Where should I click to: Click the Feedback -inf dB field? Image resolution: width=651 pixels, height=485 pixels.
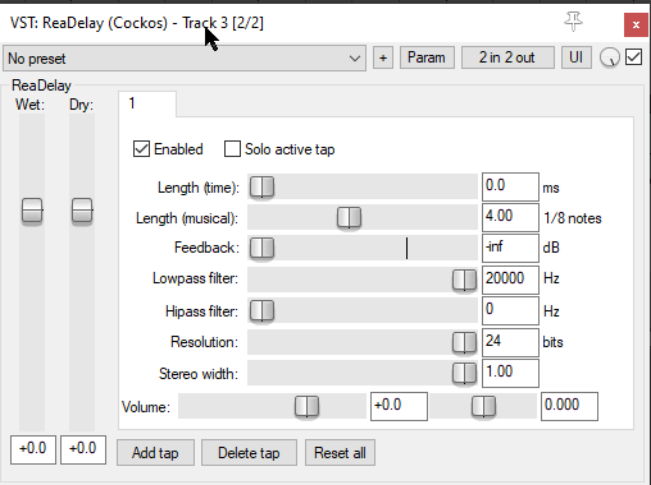tap(510, 248)
